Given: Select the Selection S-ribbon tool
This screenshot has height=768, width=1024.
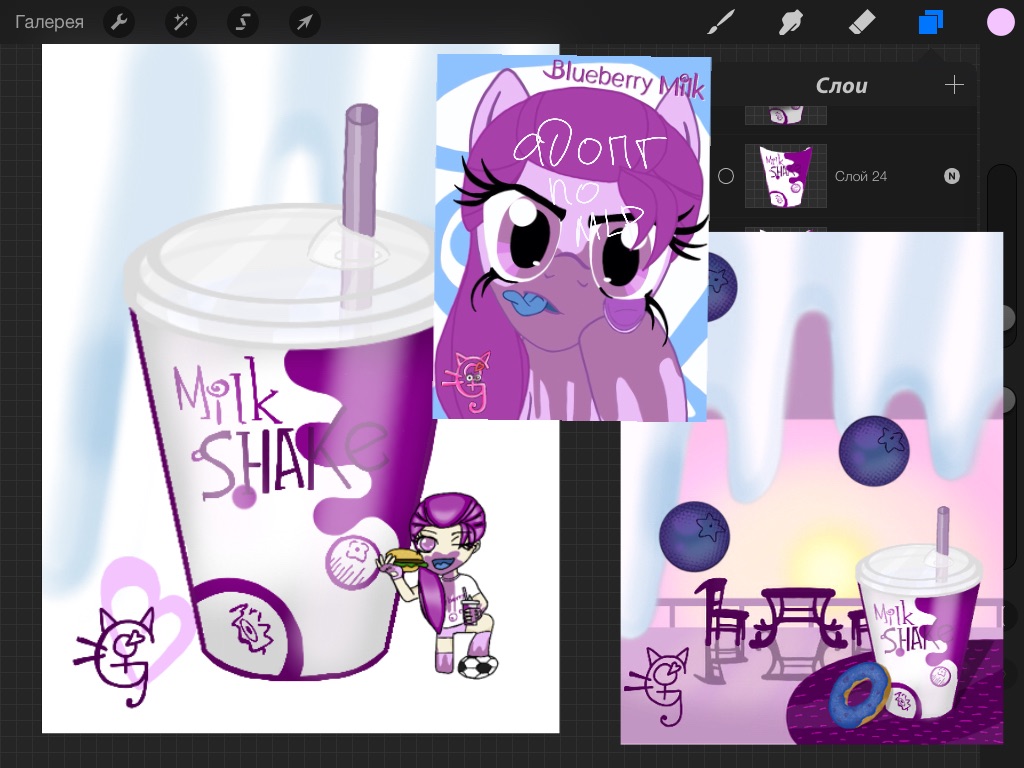Looking at the screenshot, I should click(x=242, y=22).
